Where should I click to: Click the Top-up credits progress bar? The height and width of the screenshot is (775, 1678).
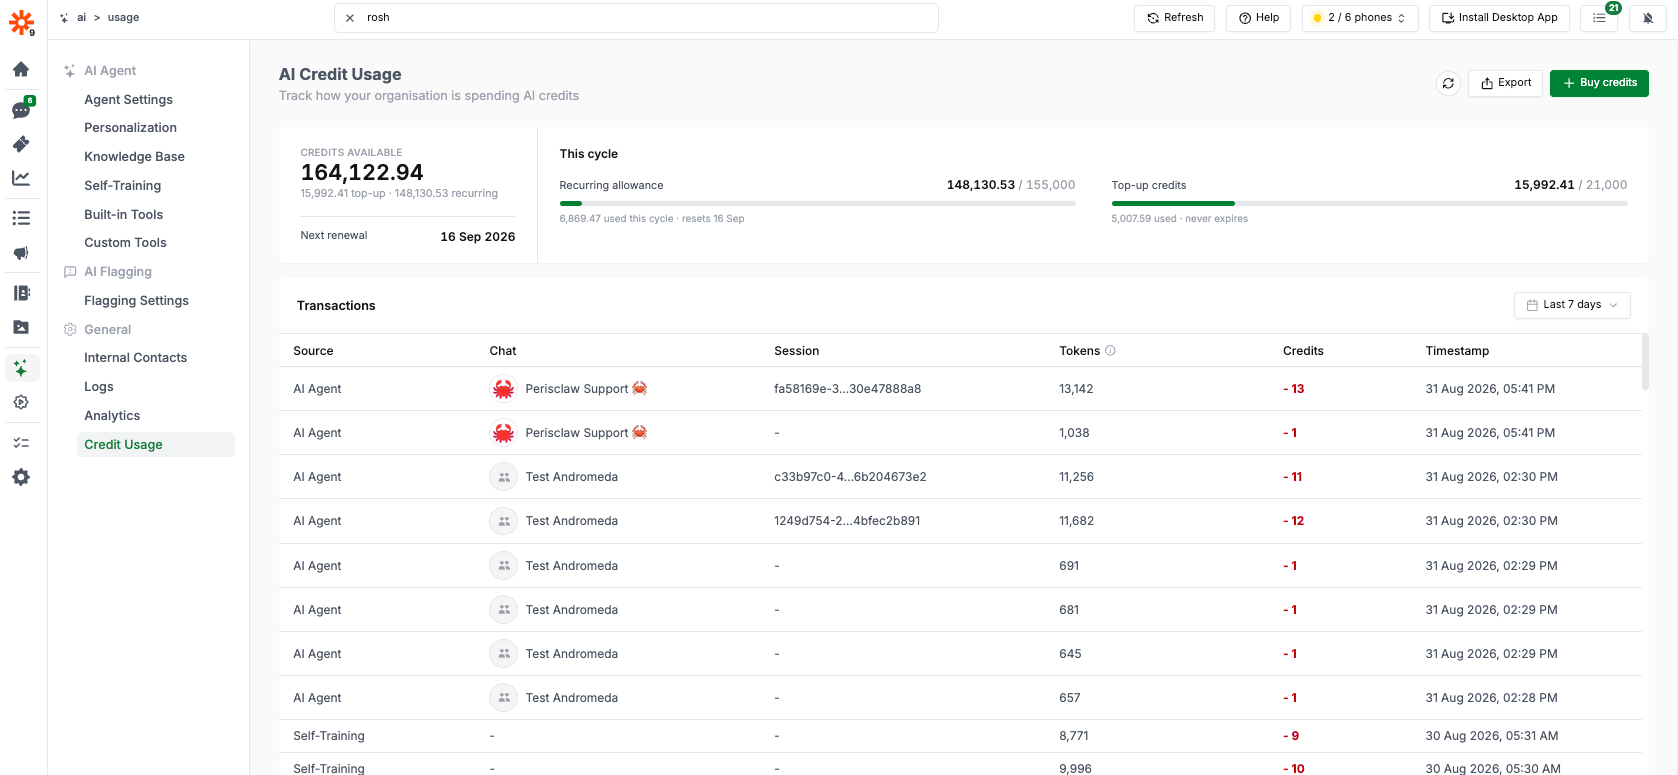[x=1369, y=203]
